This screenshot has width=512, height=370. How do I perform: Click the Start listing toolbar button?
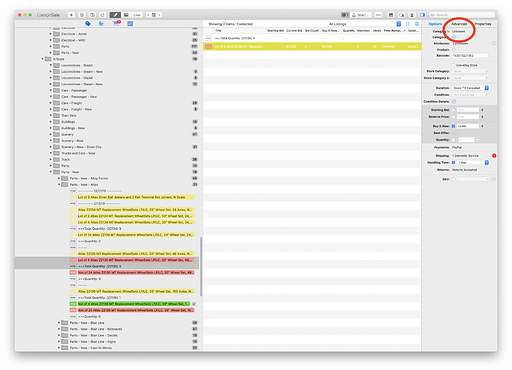click(361, 15)
